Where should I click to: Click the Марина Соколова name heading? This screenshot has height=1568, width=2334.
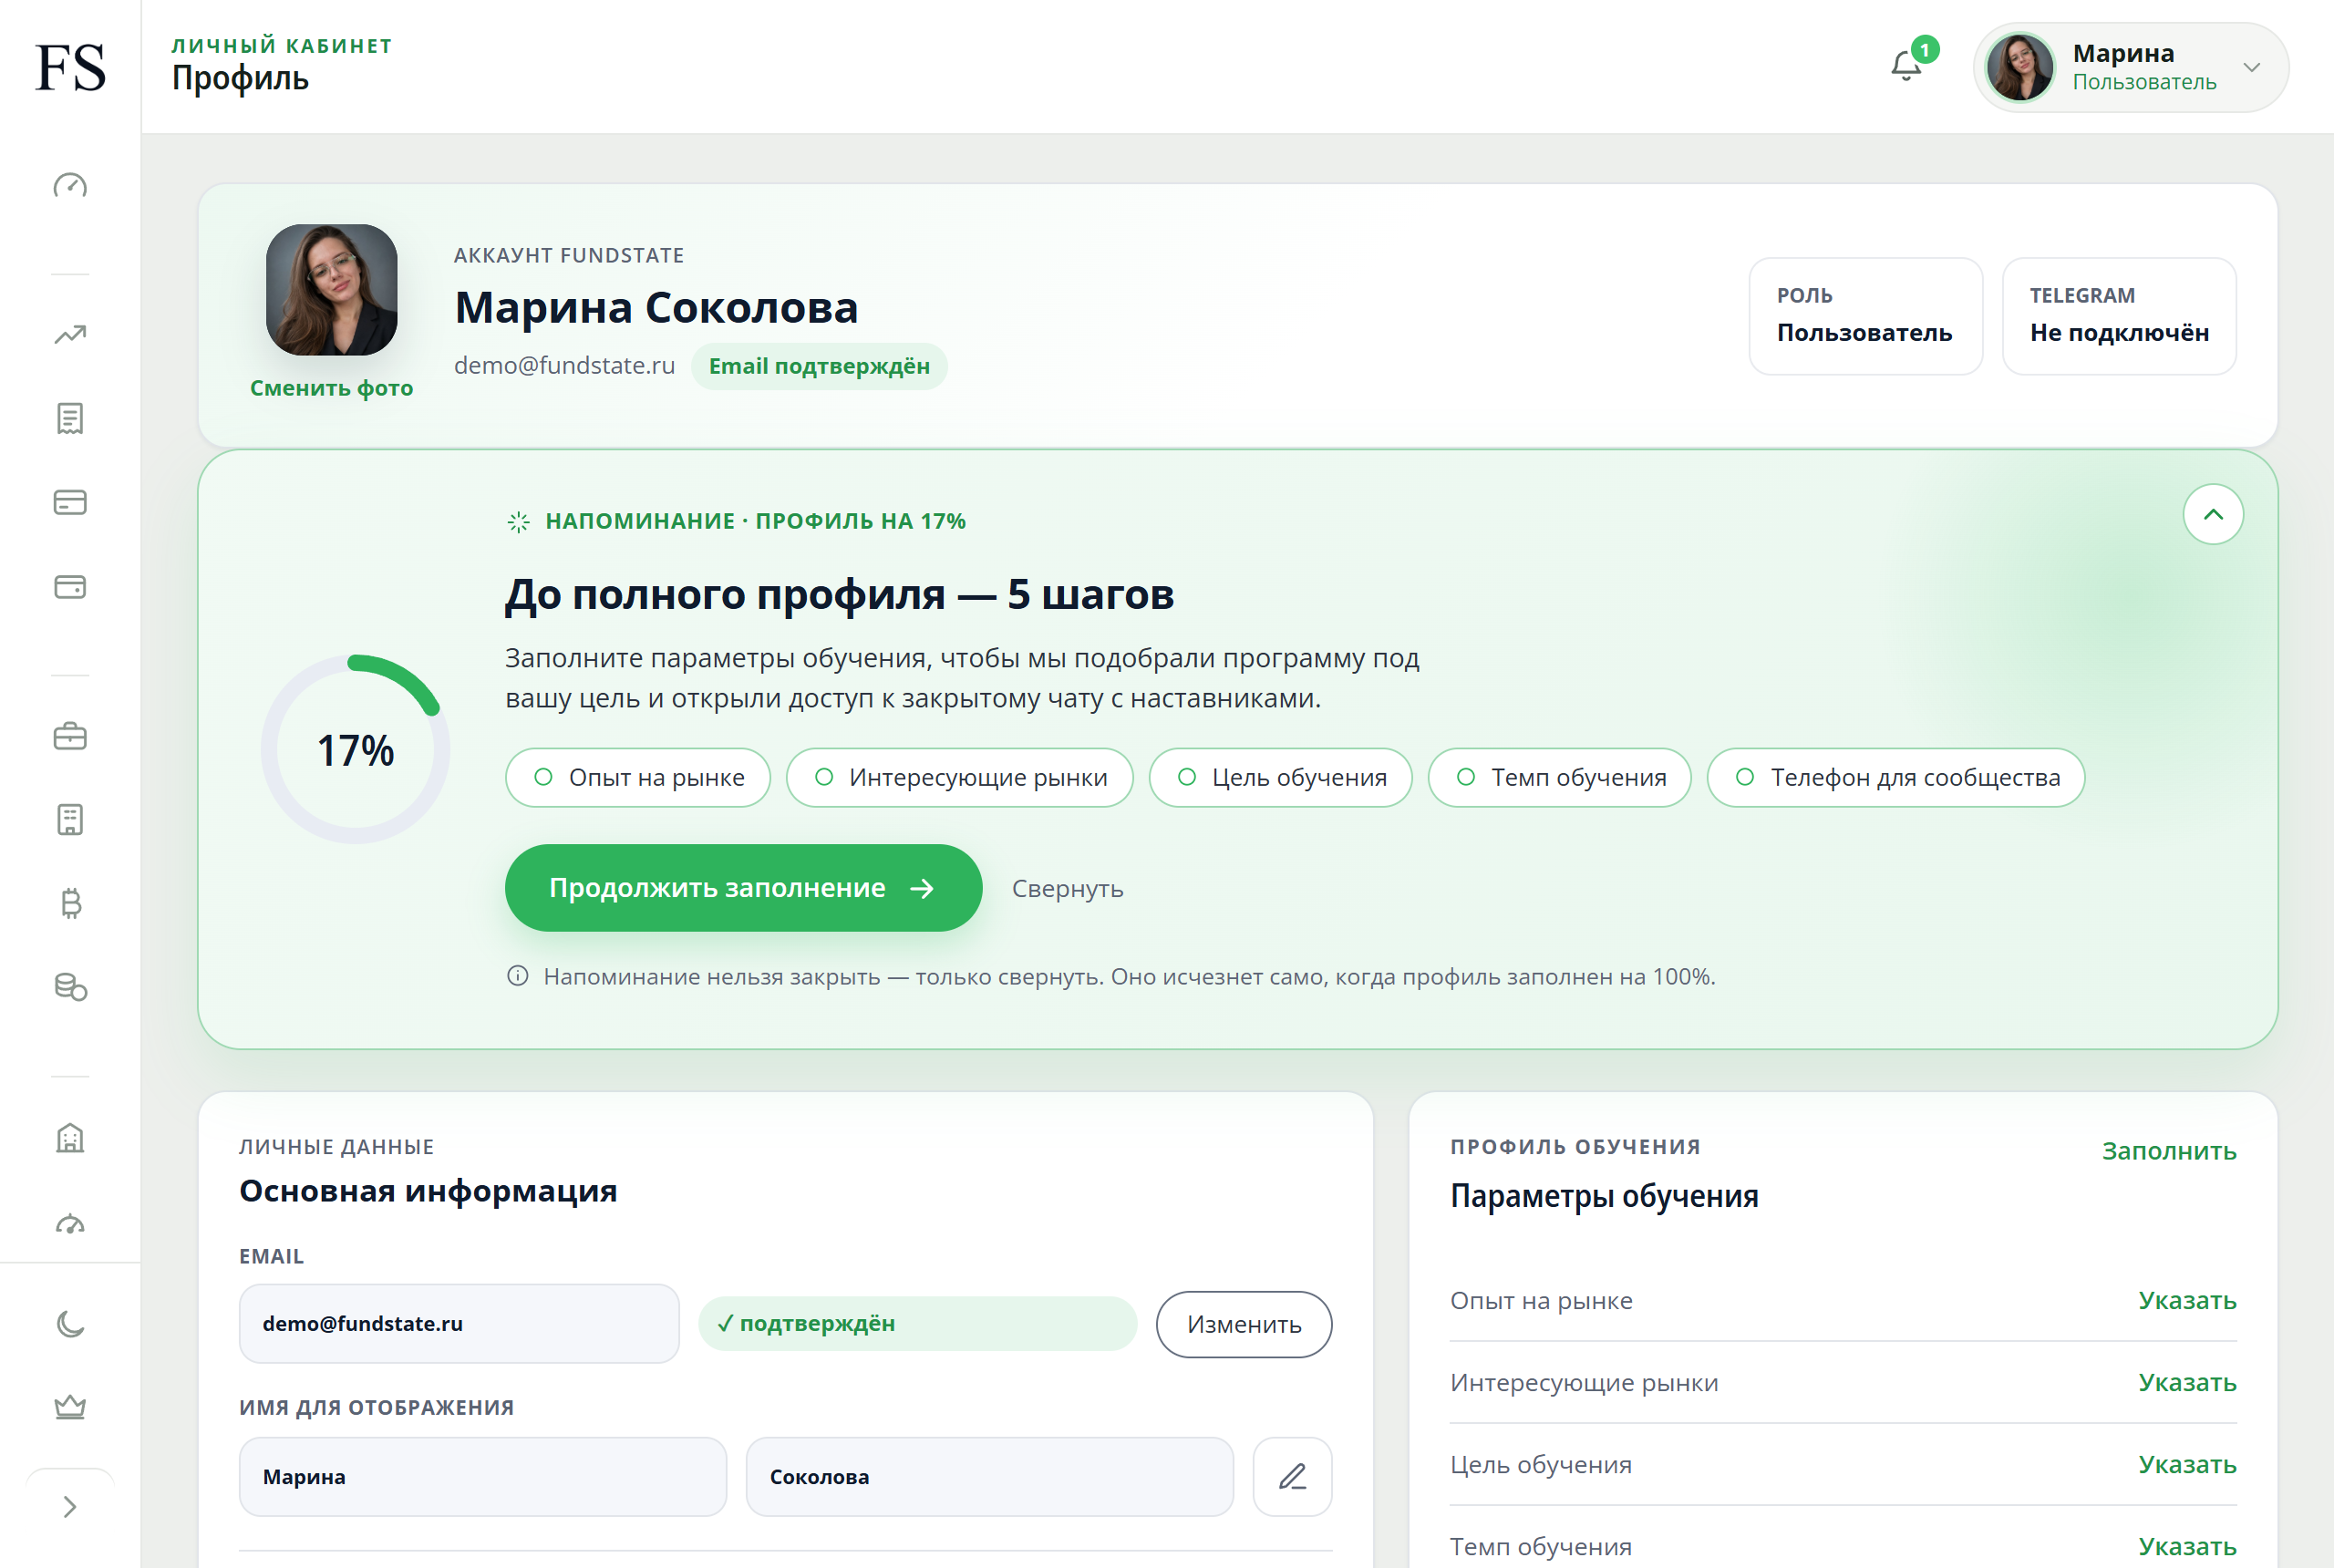(x=656, y=307)
